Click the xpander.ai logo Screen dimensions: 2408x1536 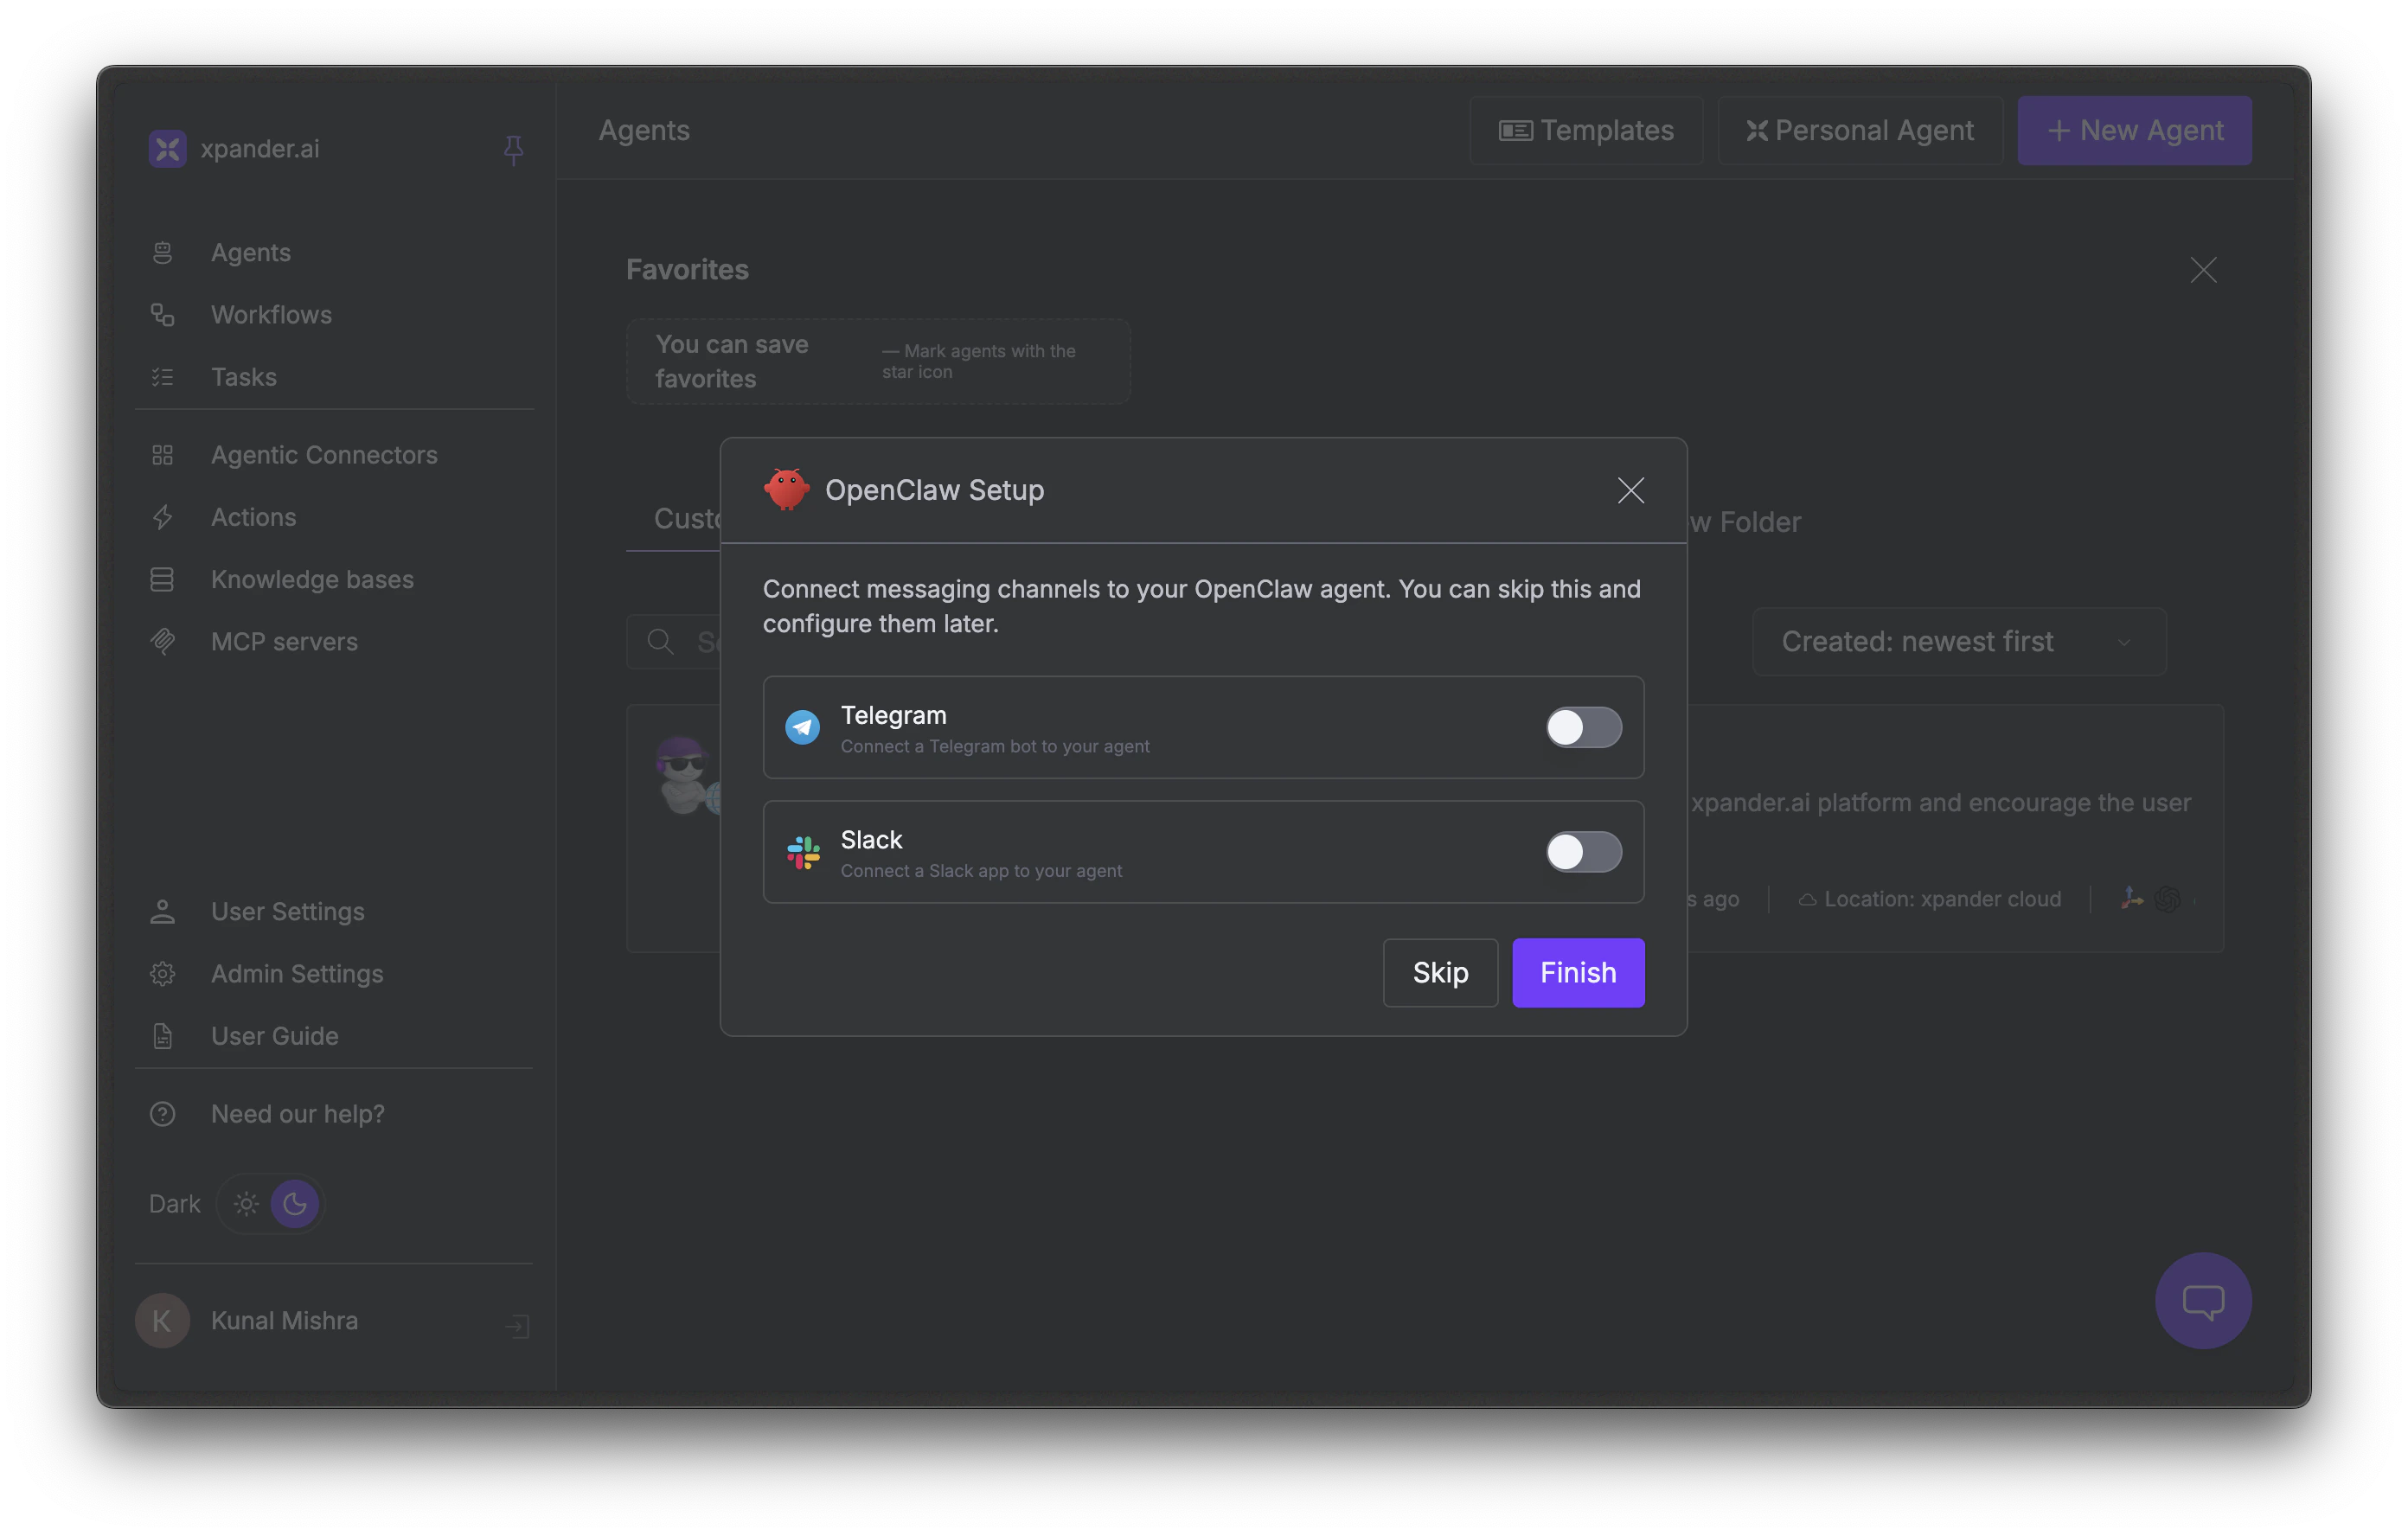[167, 148]
